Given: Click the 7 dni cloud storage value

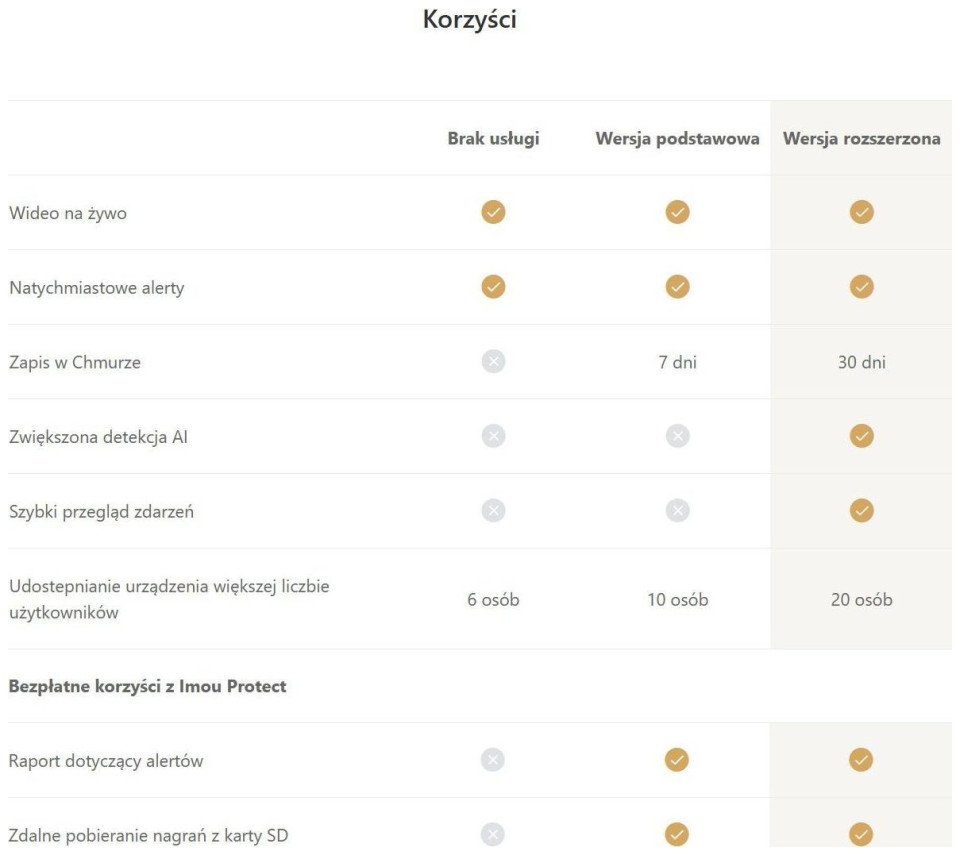Looking at the screenshot, I should click(678, 363).
